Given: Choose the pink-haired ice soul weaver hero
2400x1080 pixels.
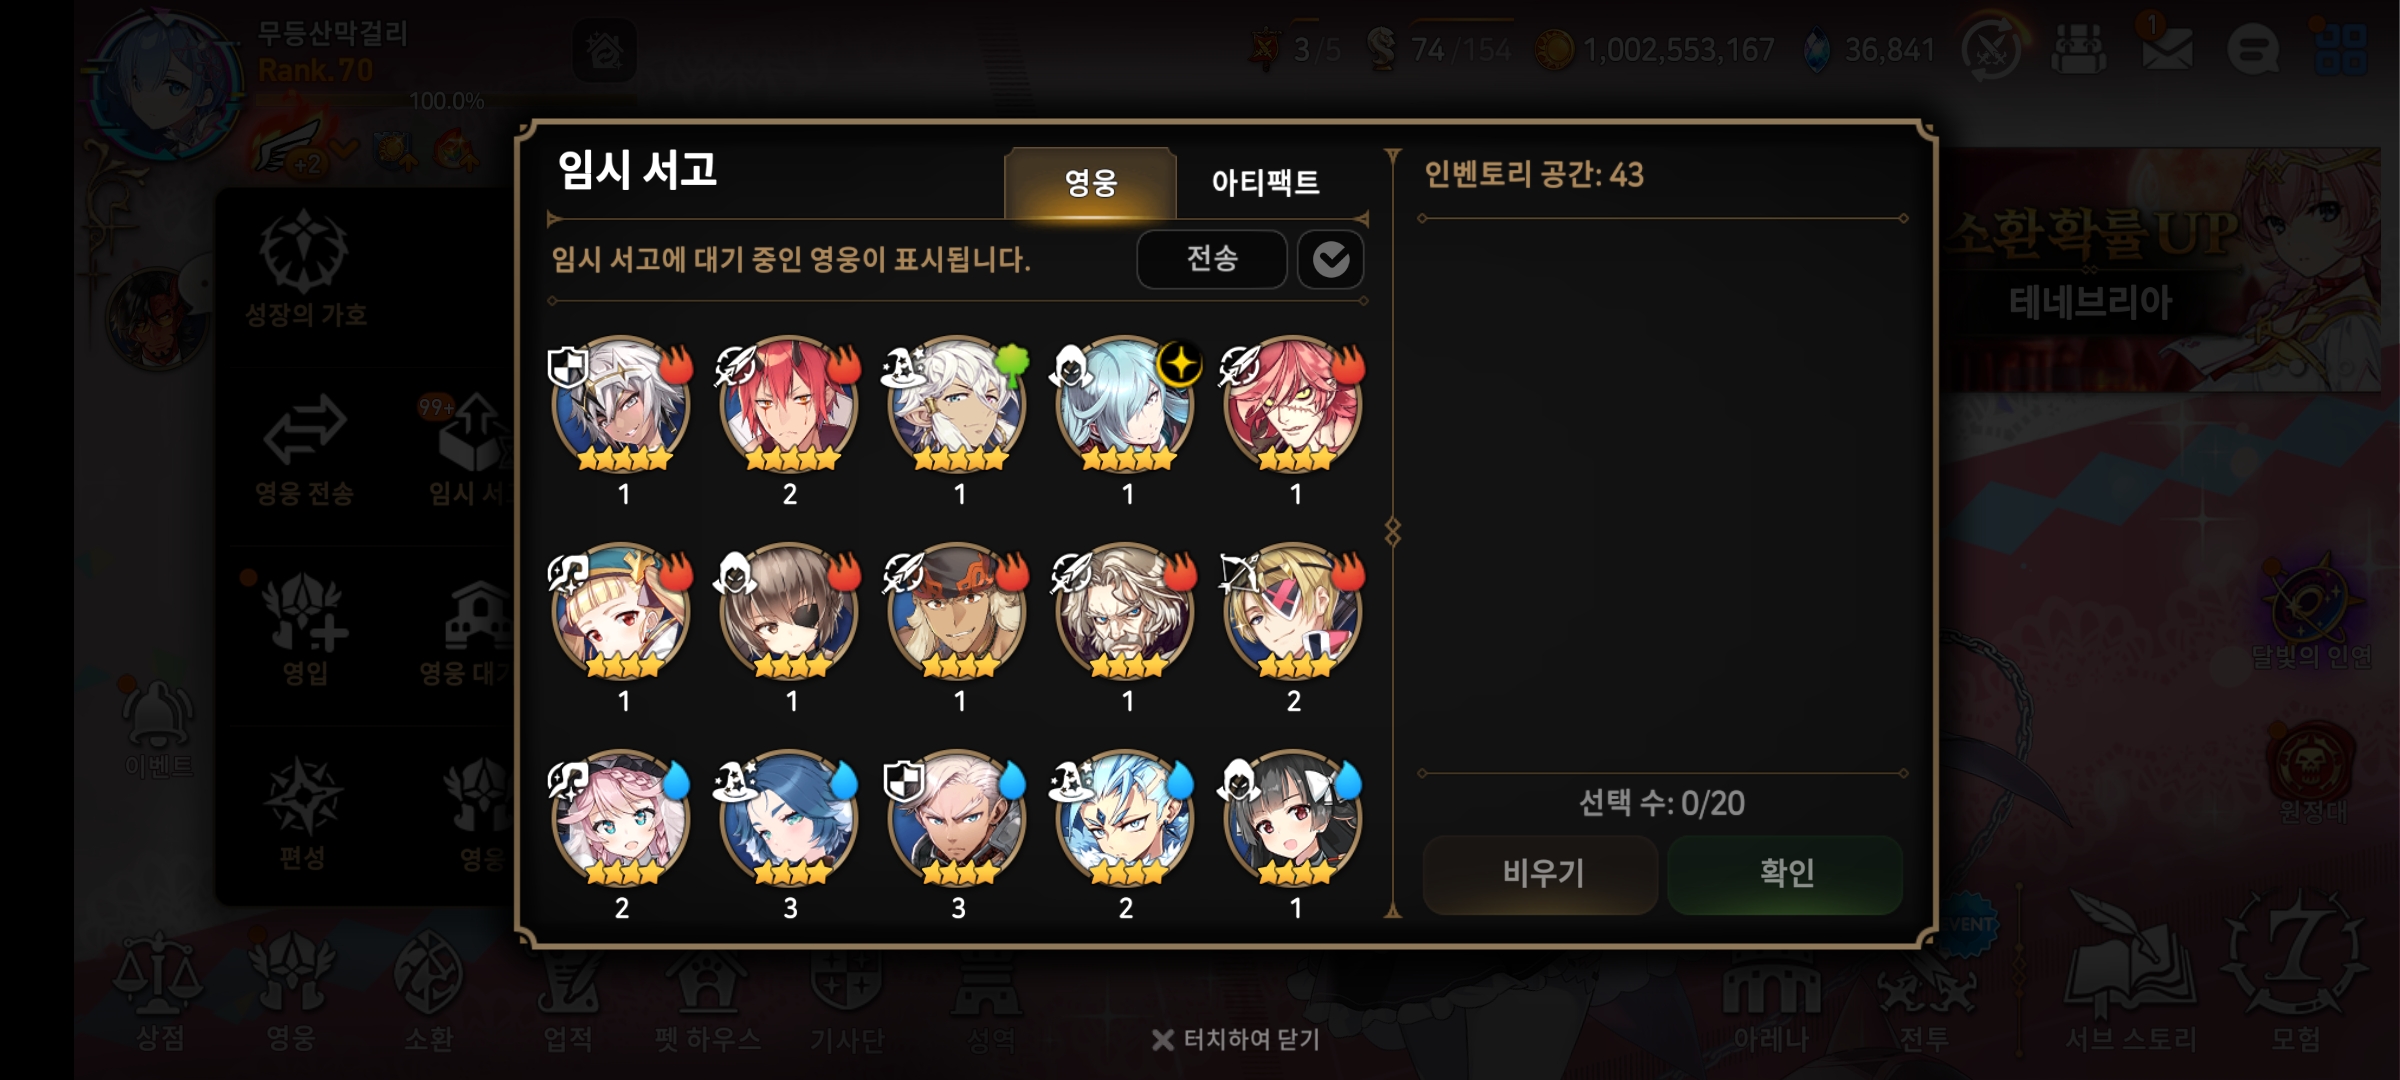Looking at the screenshot, I should pyautogui.click(x=621, y=819).
